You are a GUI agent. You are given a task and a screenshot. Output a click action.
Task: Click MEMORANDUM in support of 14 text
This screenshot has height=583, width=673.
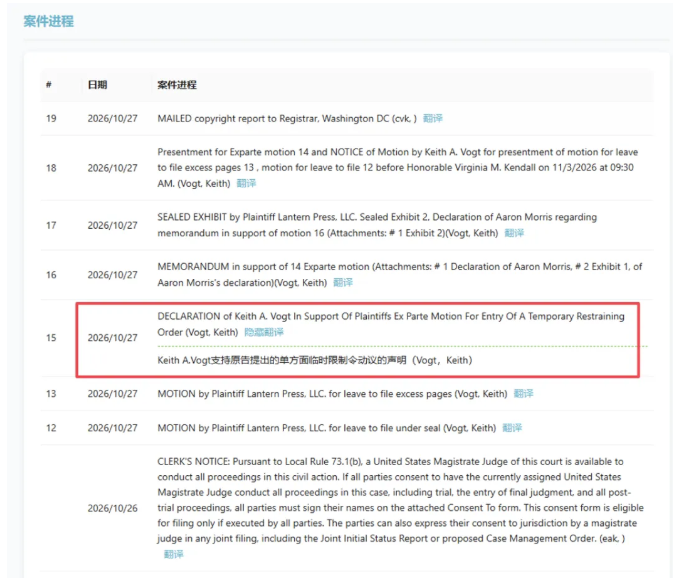point(400,274)
